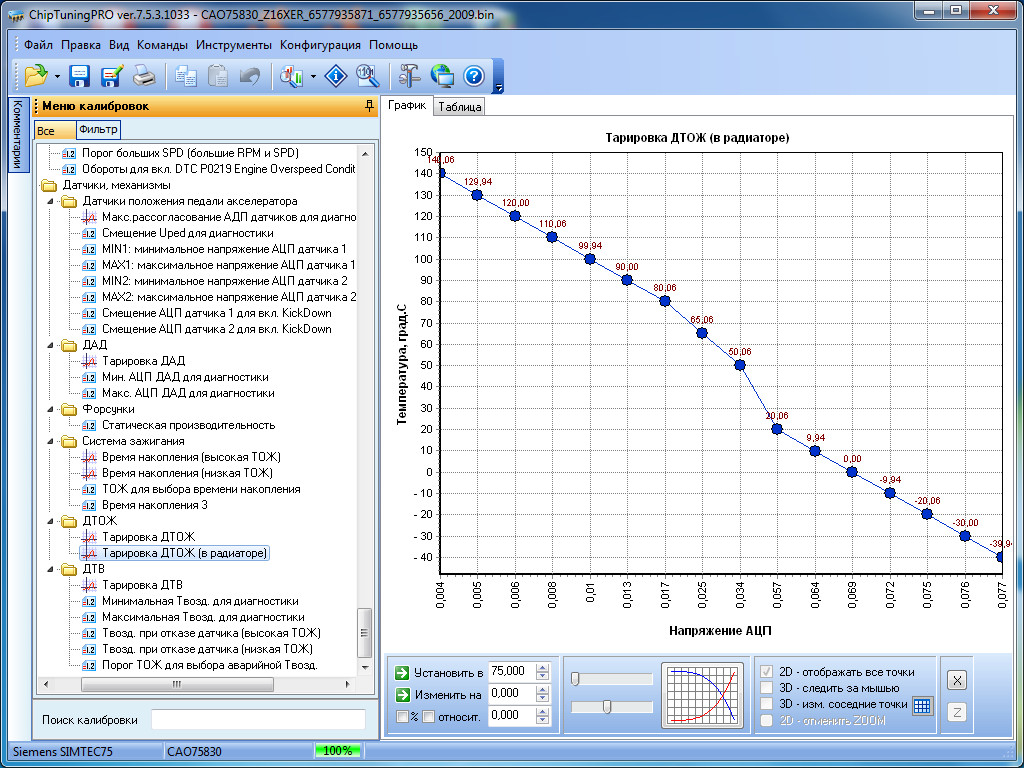Click the curve graph button in bottom panel

pos(702,694)
